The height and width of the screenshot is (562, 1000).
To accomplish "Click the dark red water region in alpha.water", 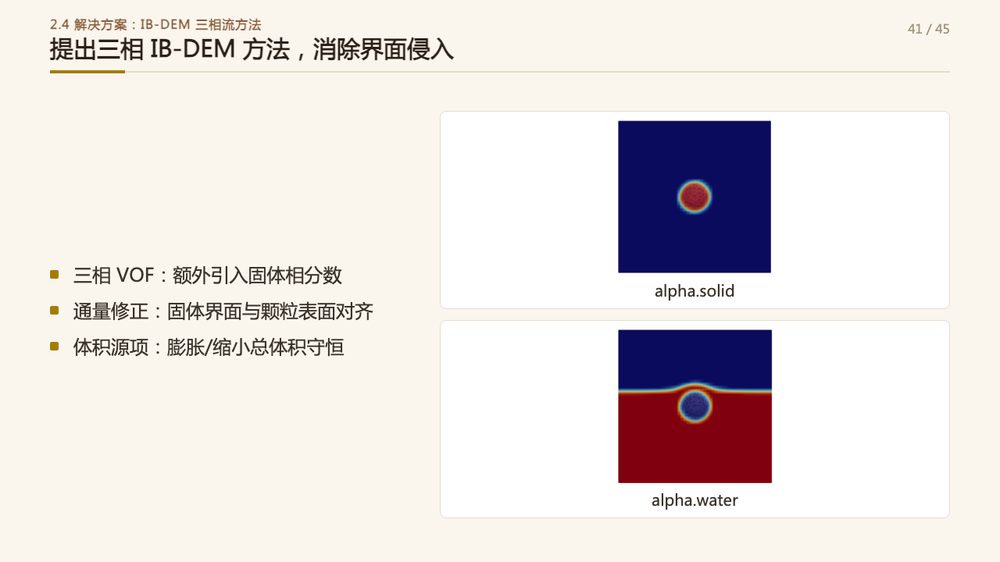I will [695, 453].
